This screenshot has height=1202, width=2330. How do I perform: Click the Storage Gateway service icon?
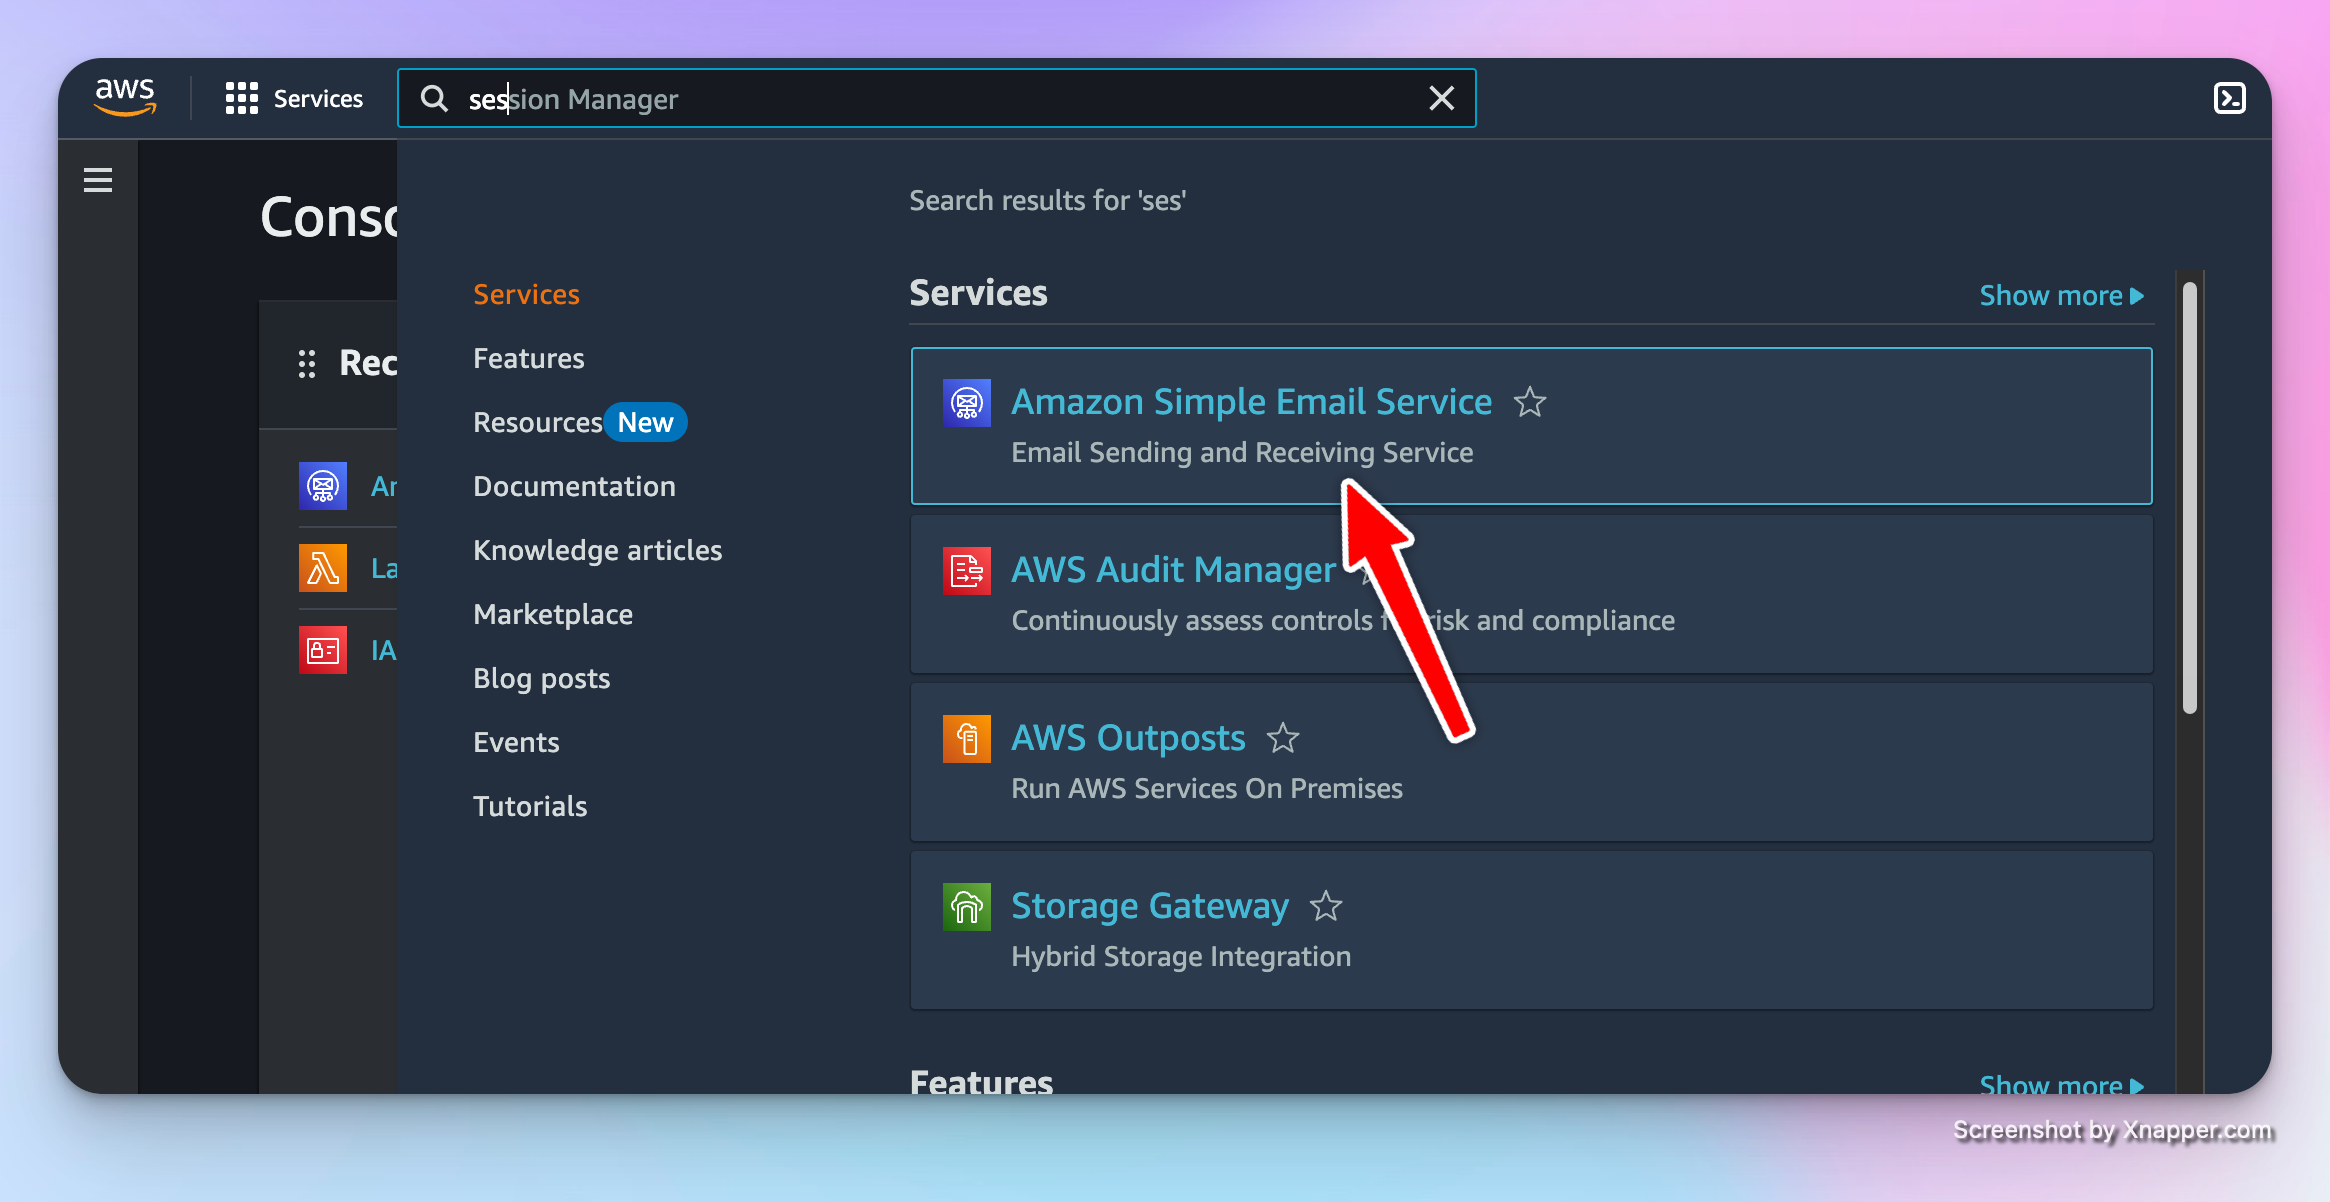tap(966, 907)
